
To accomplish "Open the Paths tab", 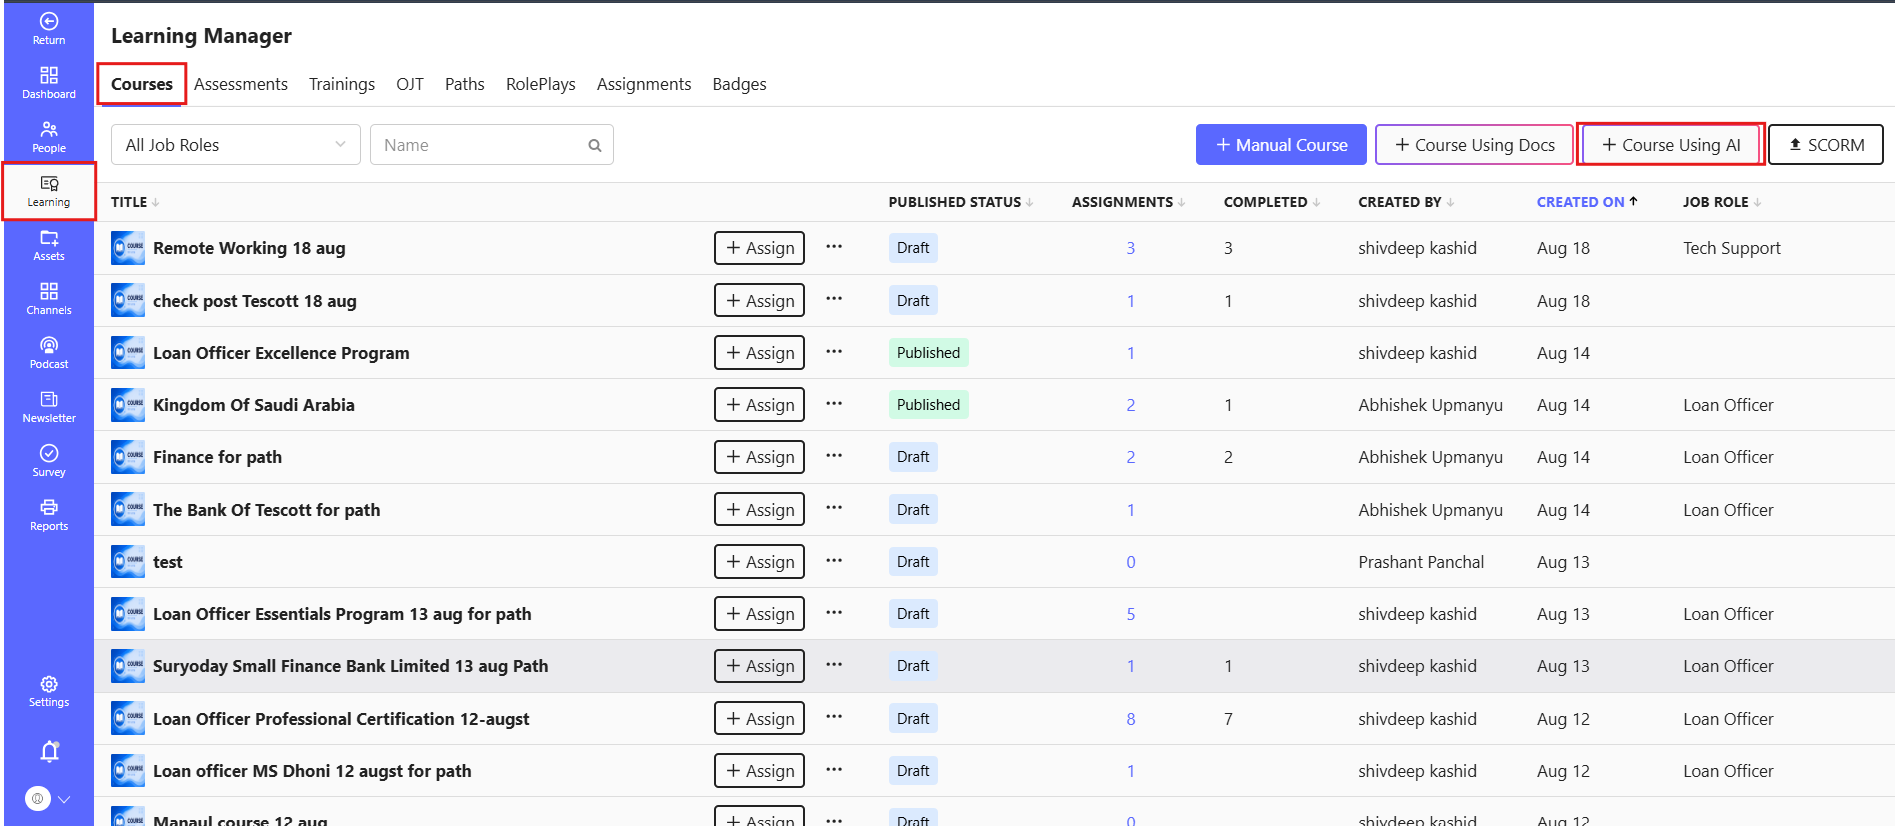I will click(465, 84).
